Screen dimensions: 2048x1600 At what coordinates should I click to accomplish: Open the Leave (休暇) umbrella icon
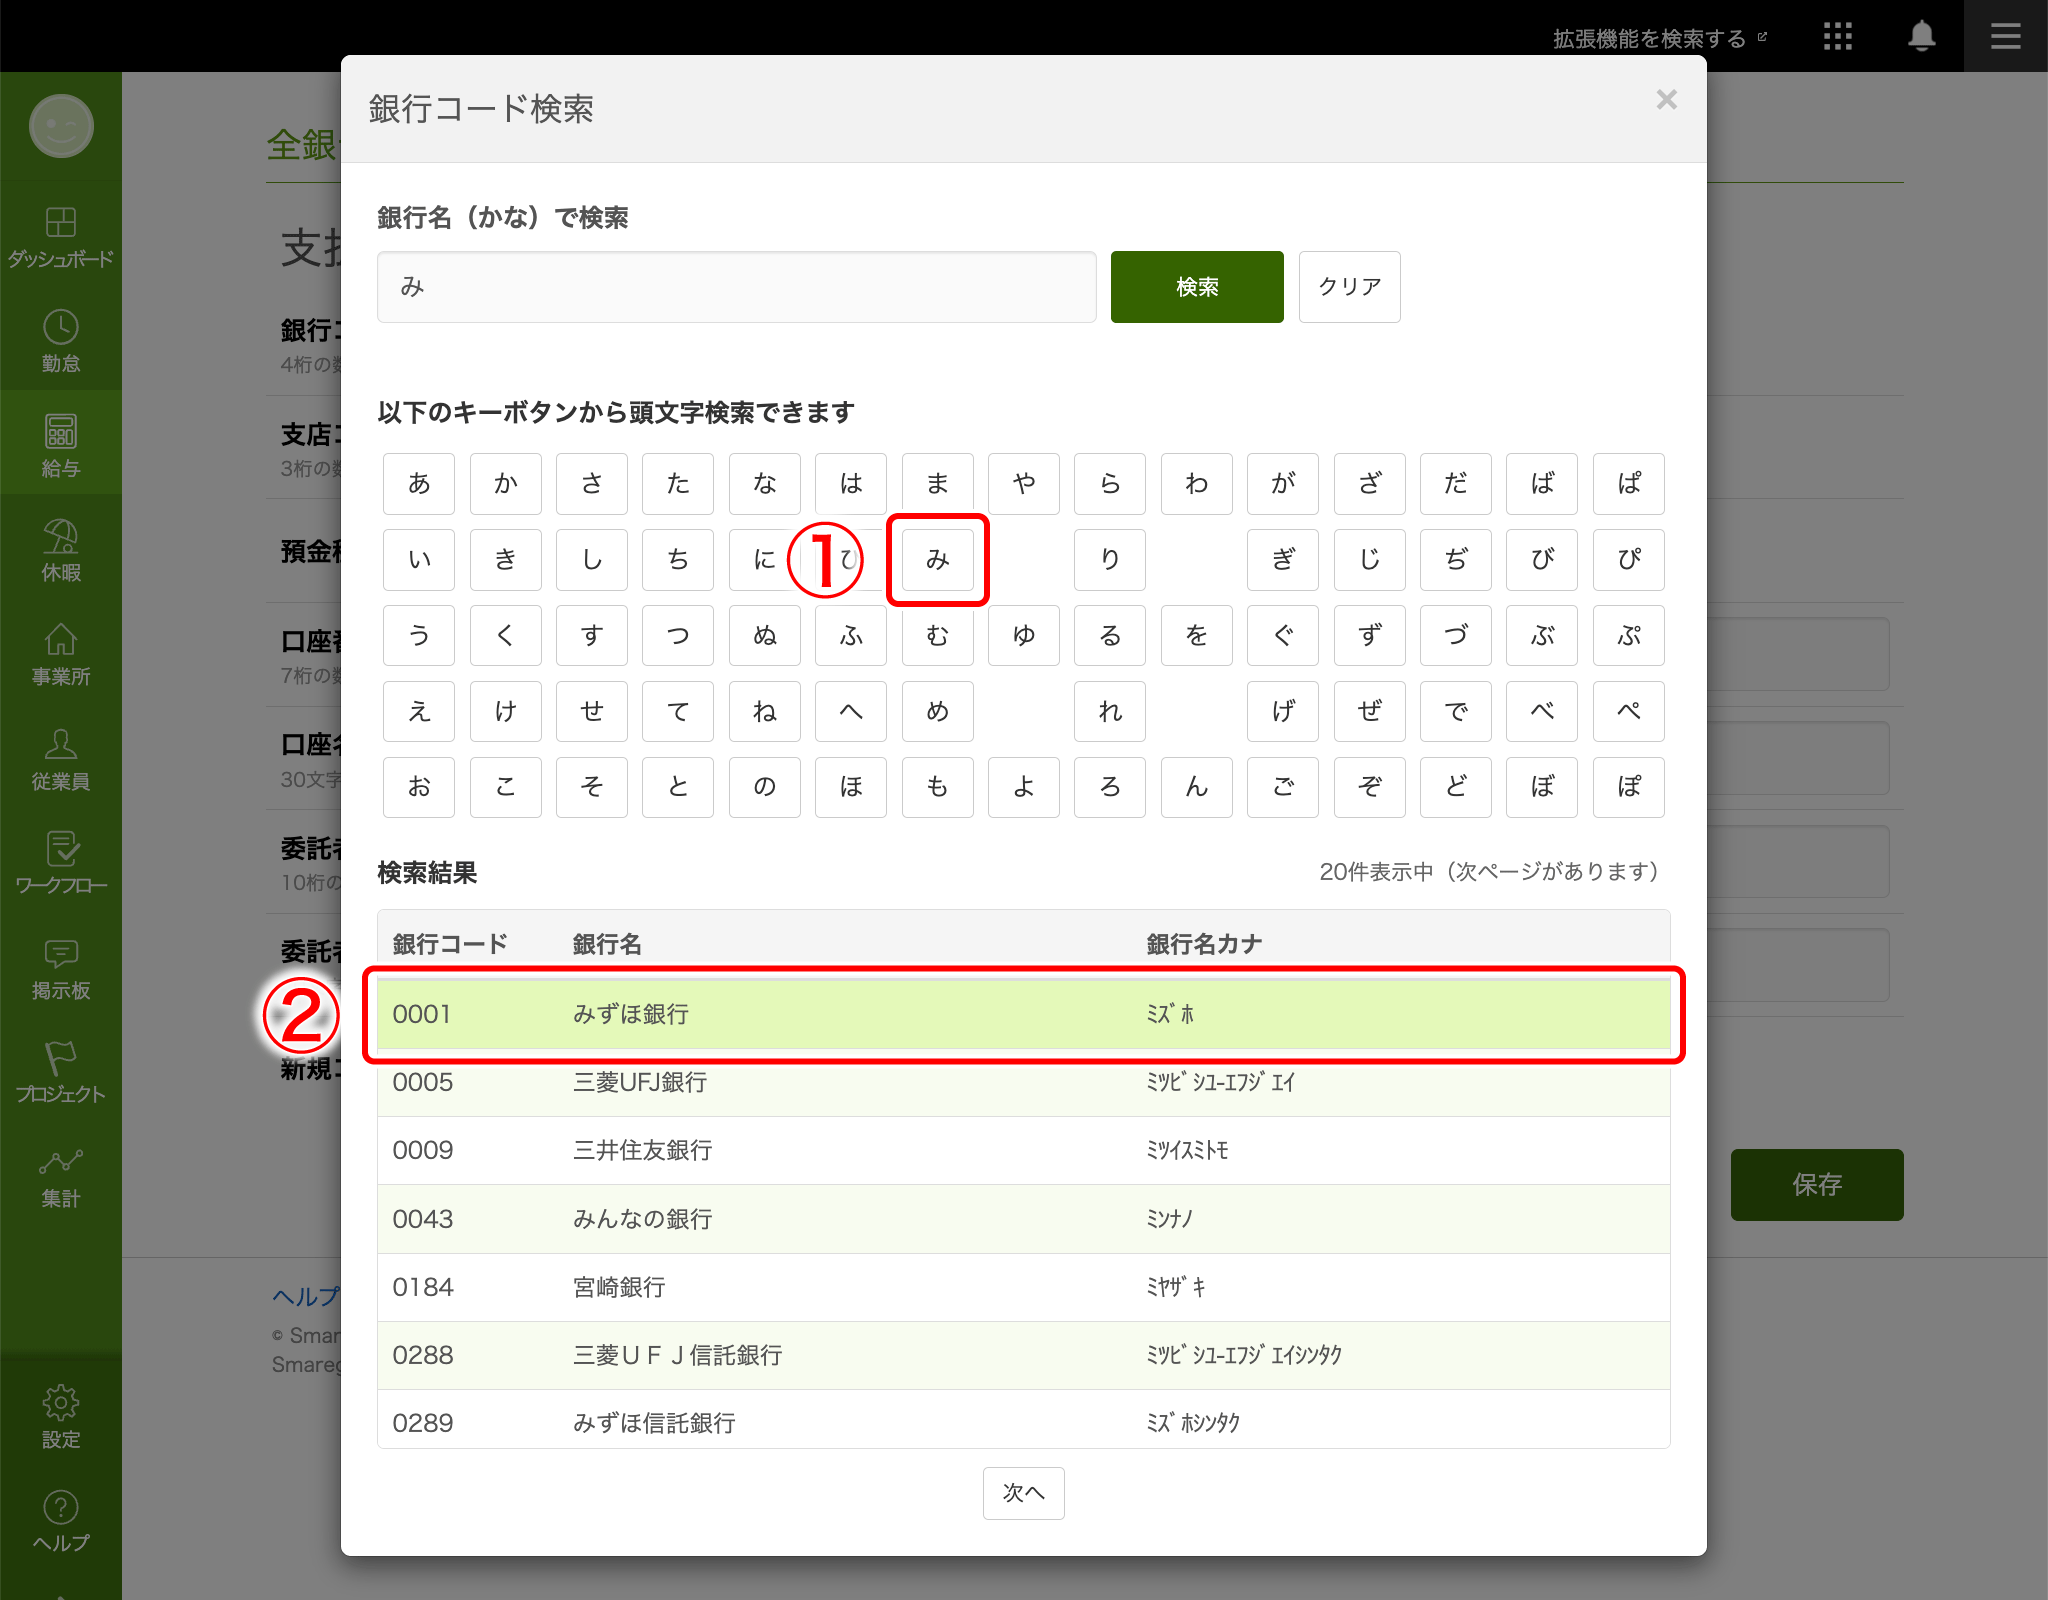point(61,548)
